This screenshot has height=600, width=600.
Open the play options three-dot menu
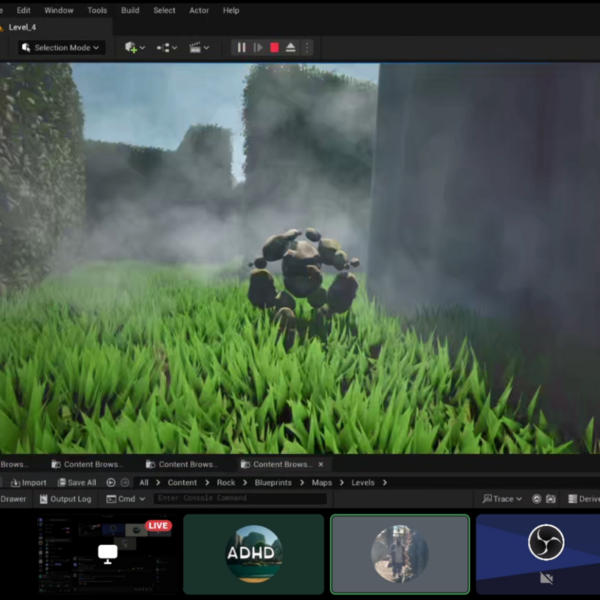[307, 47]
